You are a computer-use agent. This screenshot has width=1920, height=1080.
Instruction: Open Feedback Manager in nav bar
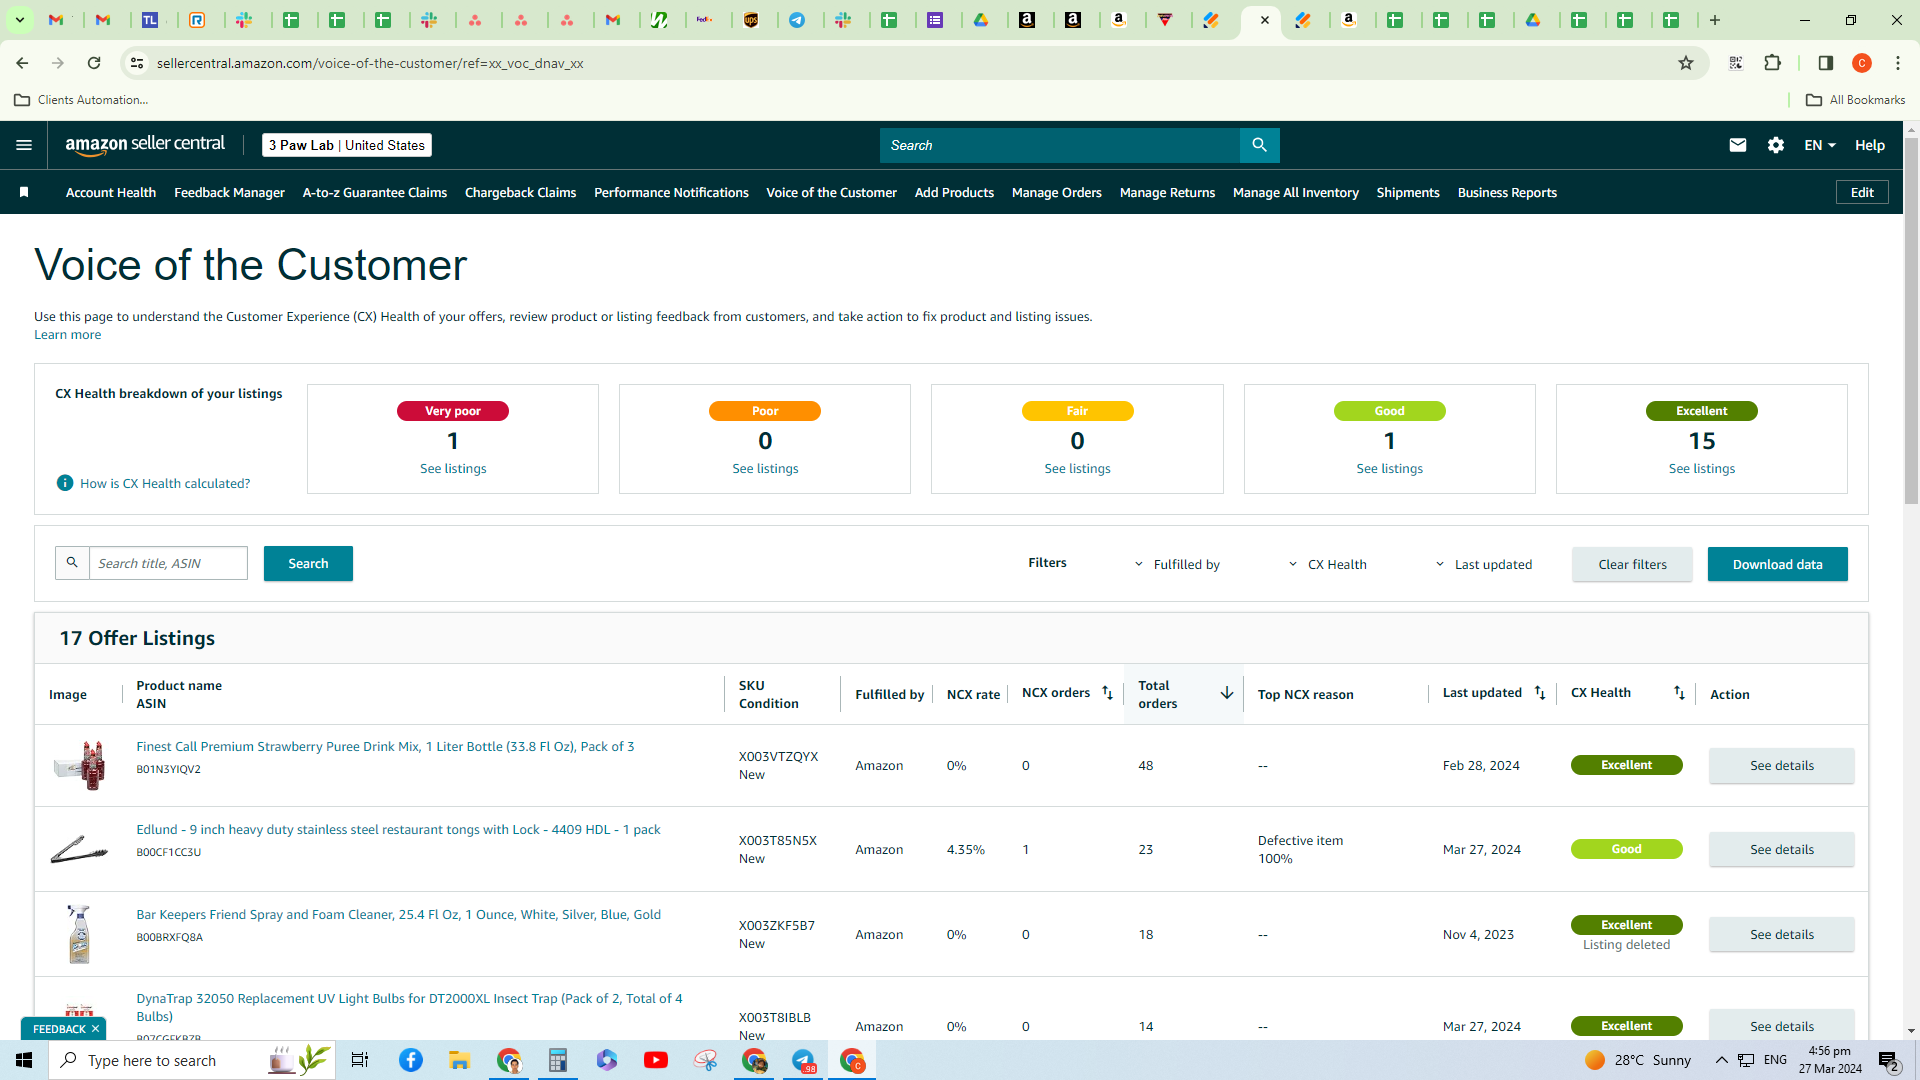click(229, 192)
